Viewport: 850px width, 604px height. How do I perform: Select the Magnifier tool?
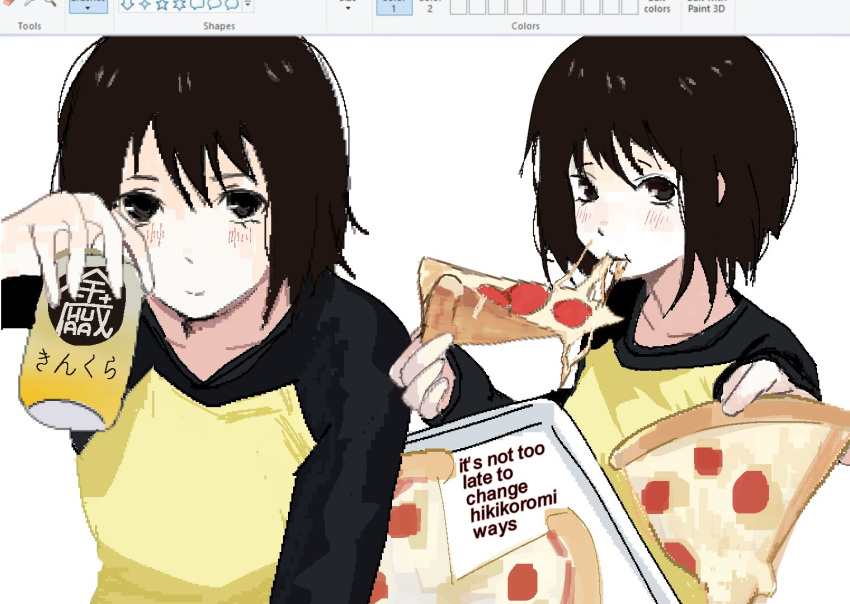[x=47, y=4]
